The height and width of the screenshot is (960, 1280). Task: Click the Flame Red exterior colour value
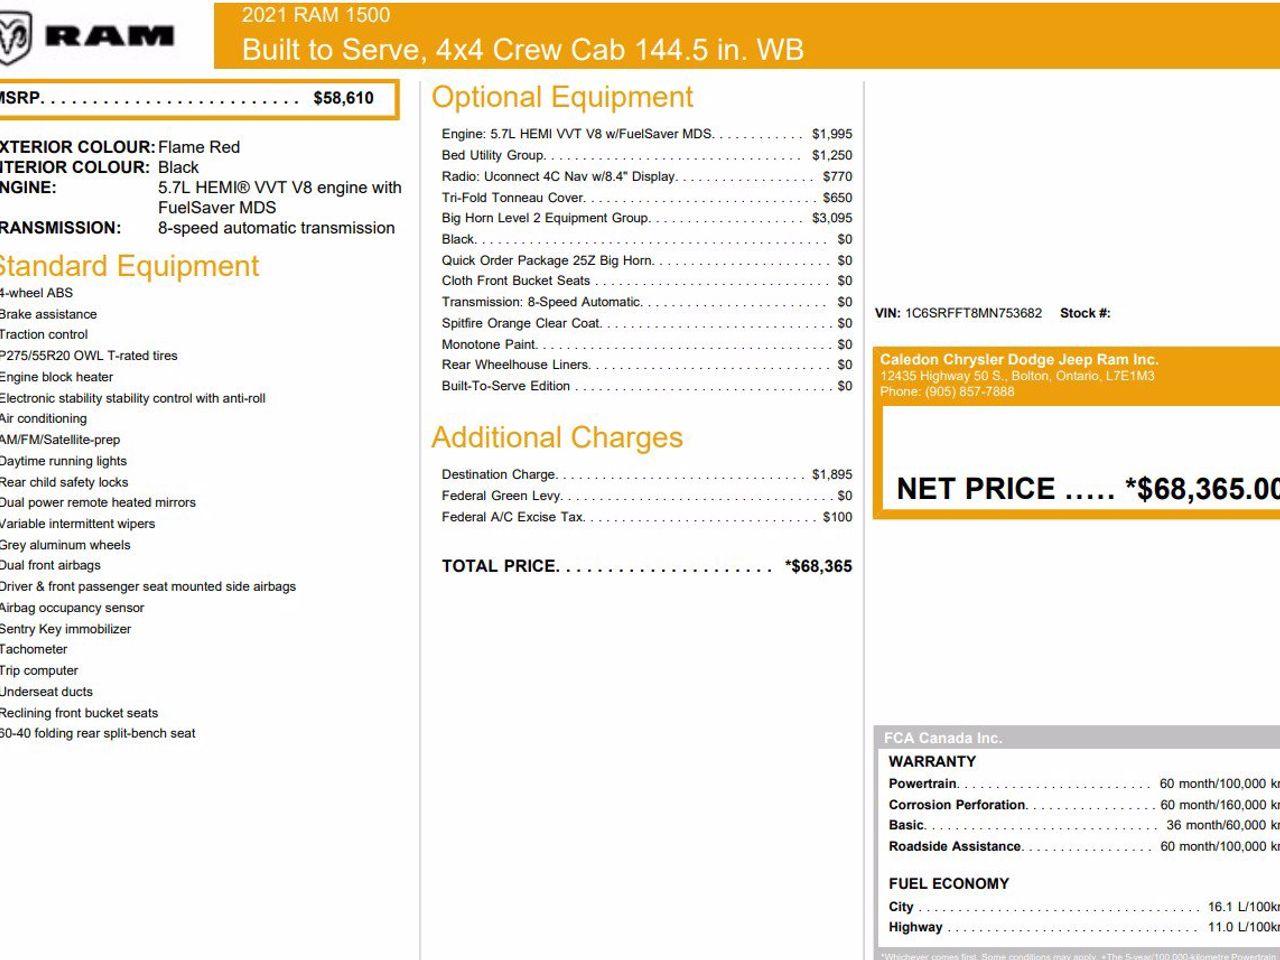(x=199, y=147)
